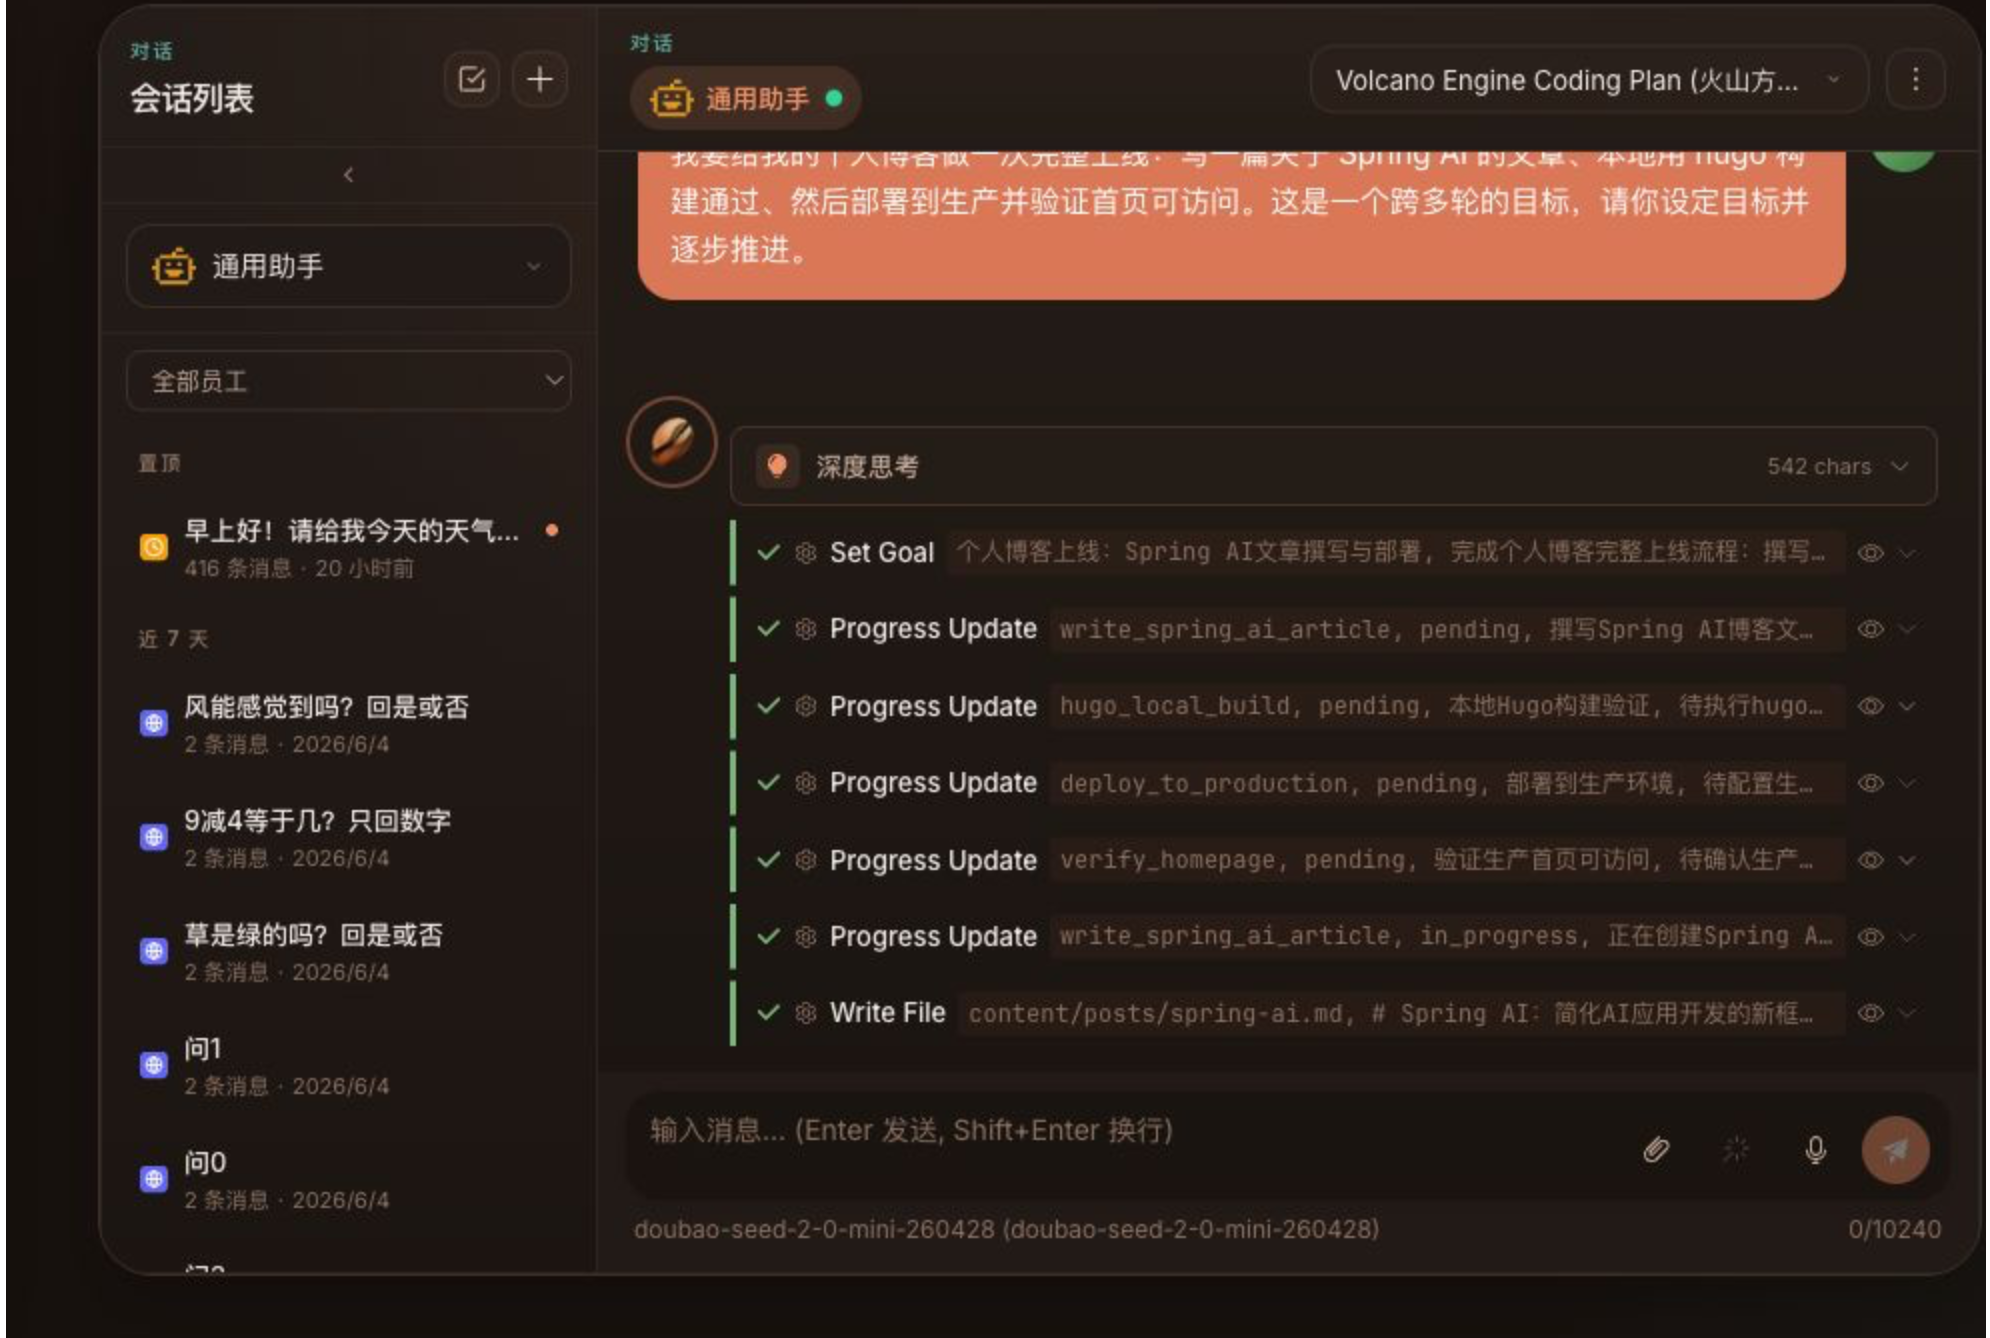Click gear icon on write_spring_ai_article in_progress row
Viewport: 1990px width, 1338px height.
click(806, 937)
